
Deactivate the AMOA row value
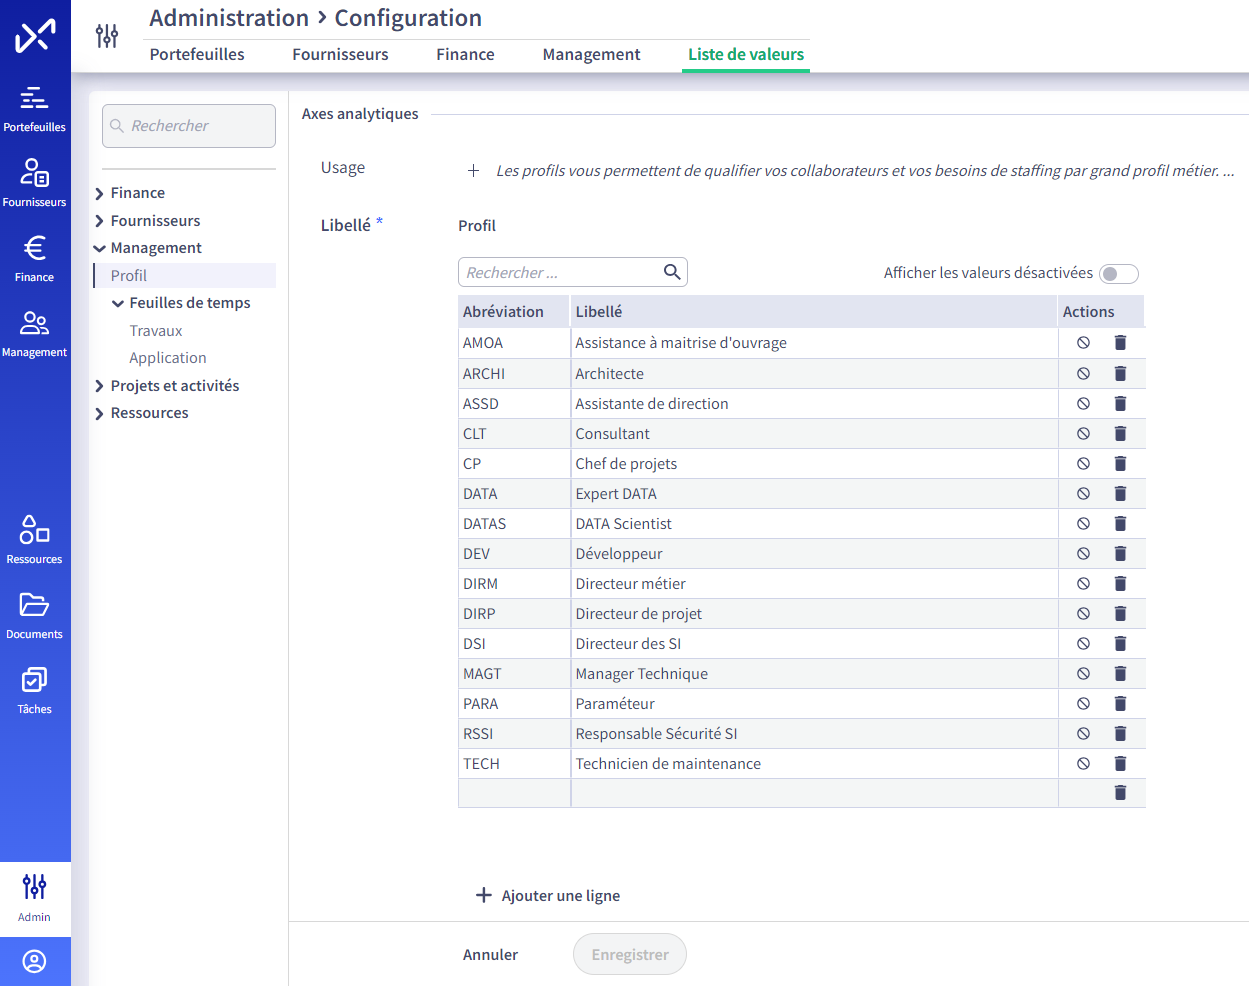pyautogui.click(x=1083, y=343)
